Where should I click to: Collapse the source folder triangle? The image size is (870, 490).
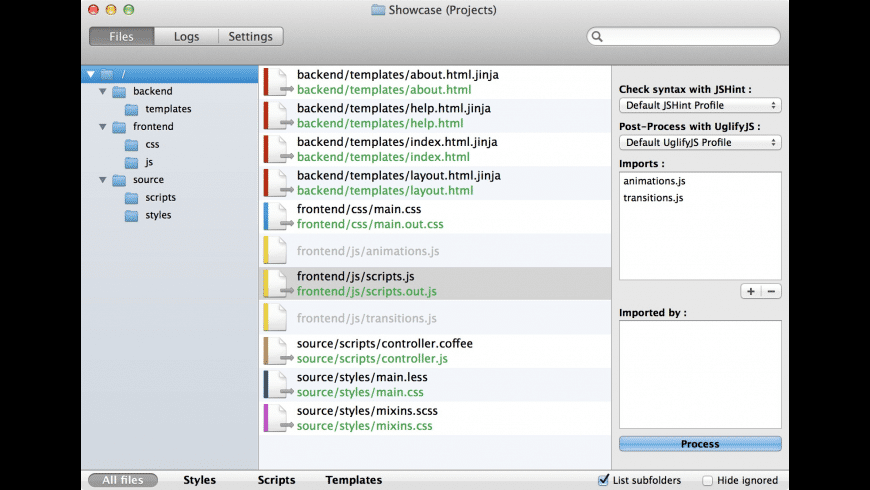click(103, 180)
